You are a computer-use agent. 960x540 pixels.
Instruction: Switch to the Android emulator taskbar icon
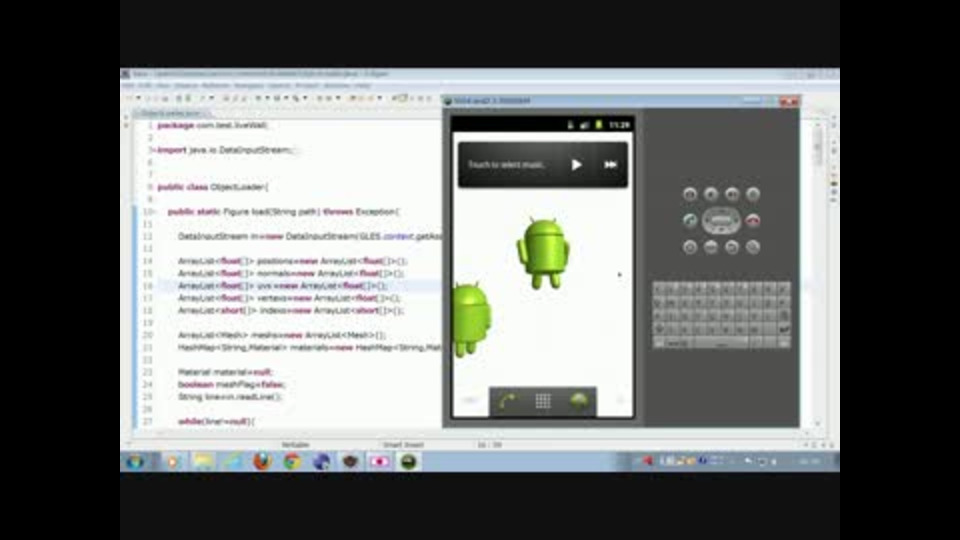[x=408, y=461]
